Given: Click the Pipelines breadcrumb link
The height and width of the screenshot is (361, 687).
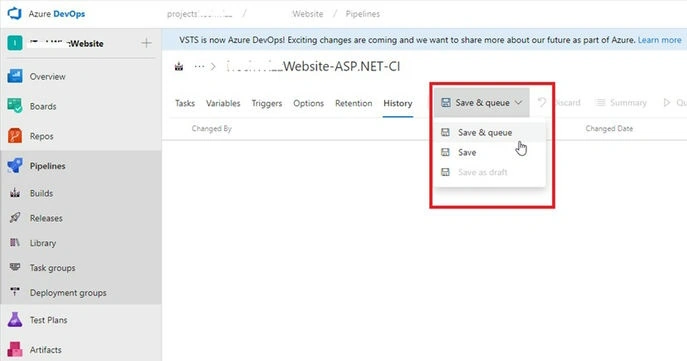Looking at the screenshot, I should click(362, 14).
